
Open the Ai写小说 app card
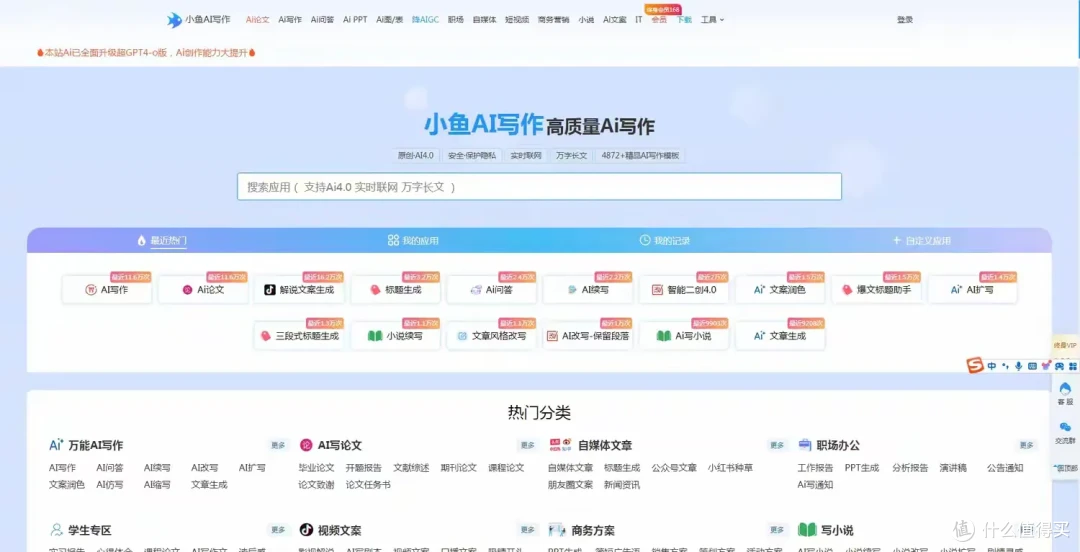tap(683, 336)
